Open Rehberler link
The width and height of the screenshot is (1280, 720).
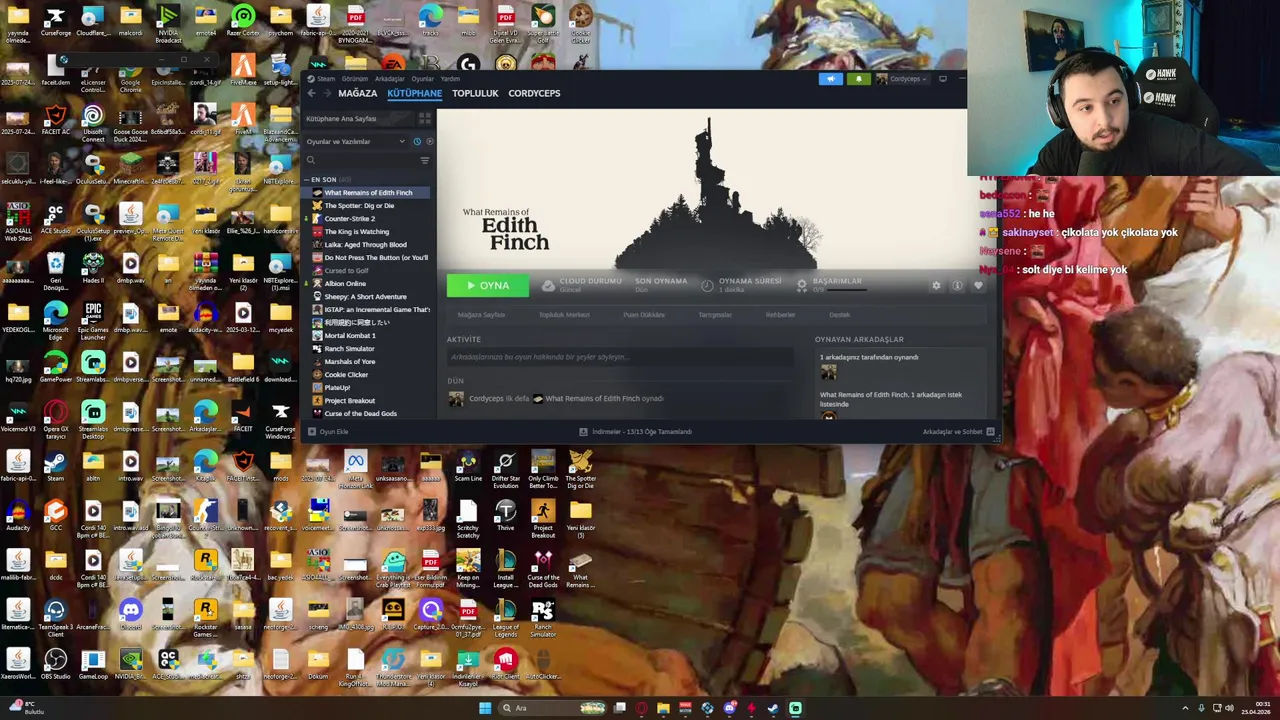[x=780, y=315]
